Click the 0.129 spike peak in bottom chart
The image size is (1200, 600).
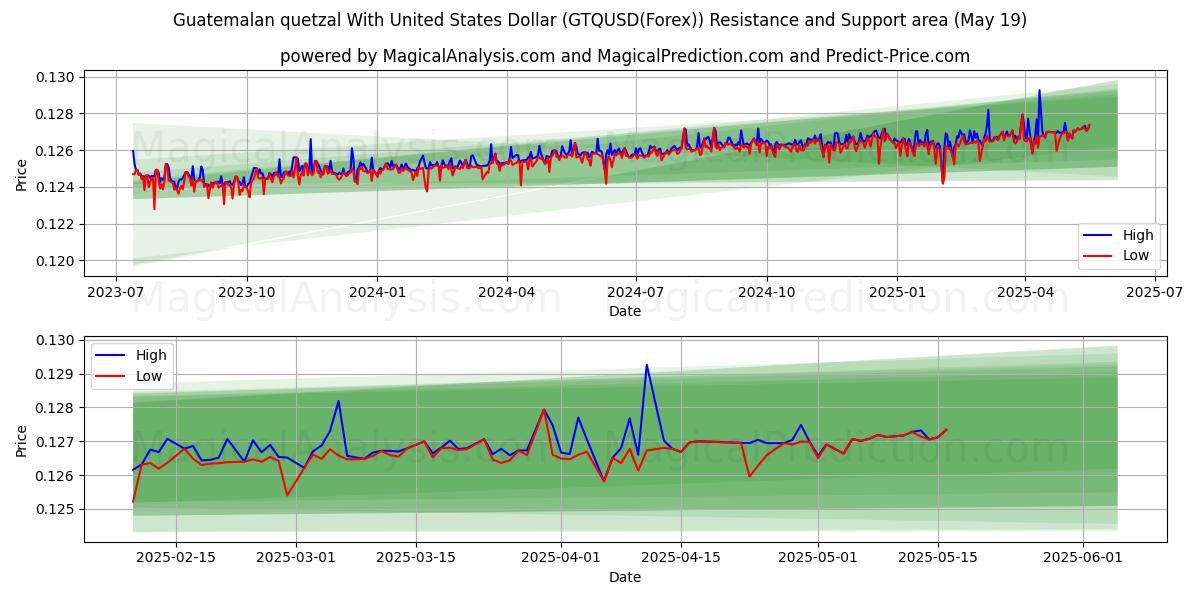coord(646,365)
